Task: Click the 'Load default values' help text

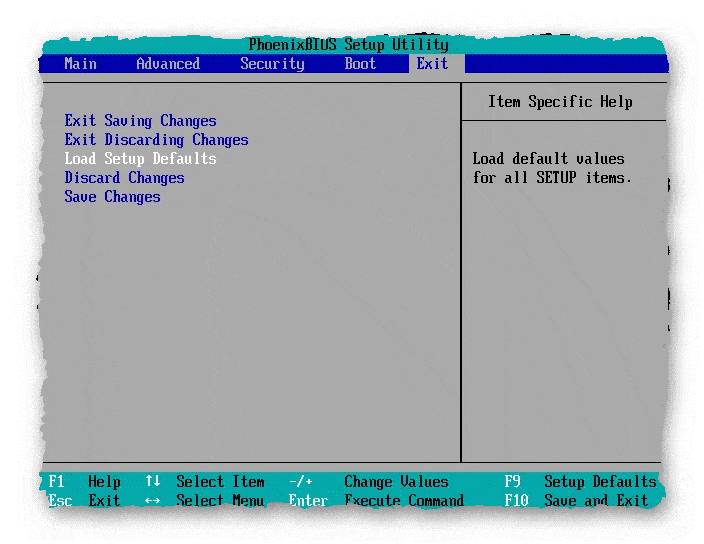Action: 552,168
